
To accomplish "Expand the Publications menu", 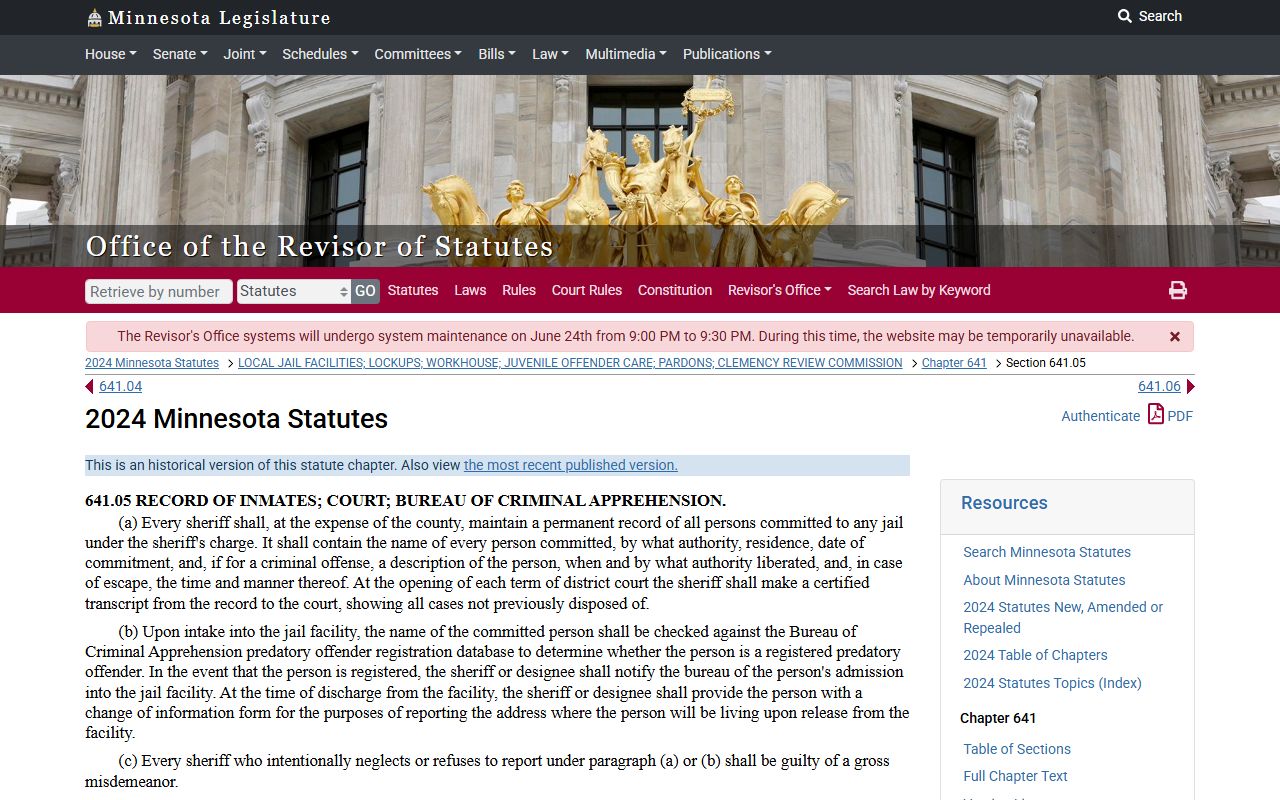I will click(727, 54).
